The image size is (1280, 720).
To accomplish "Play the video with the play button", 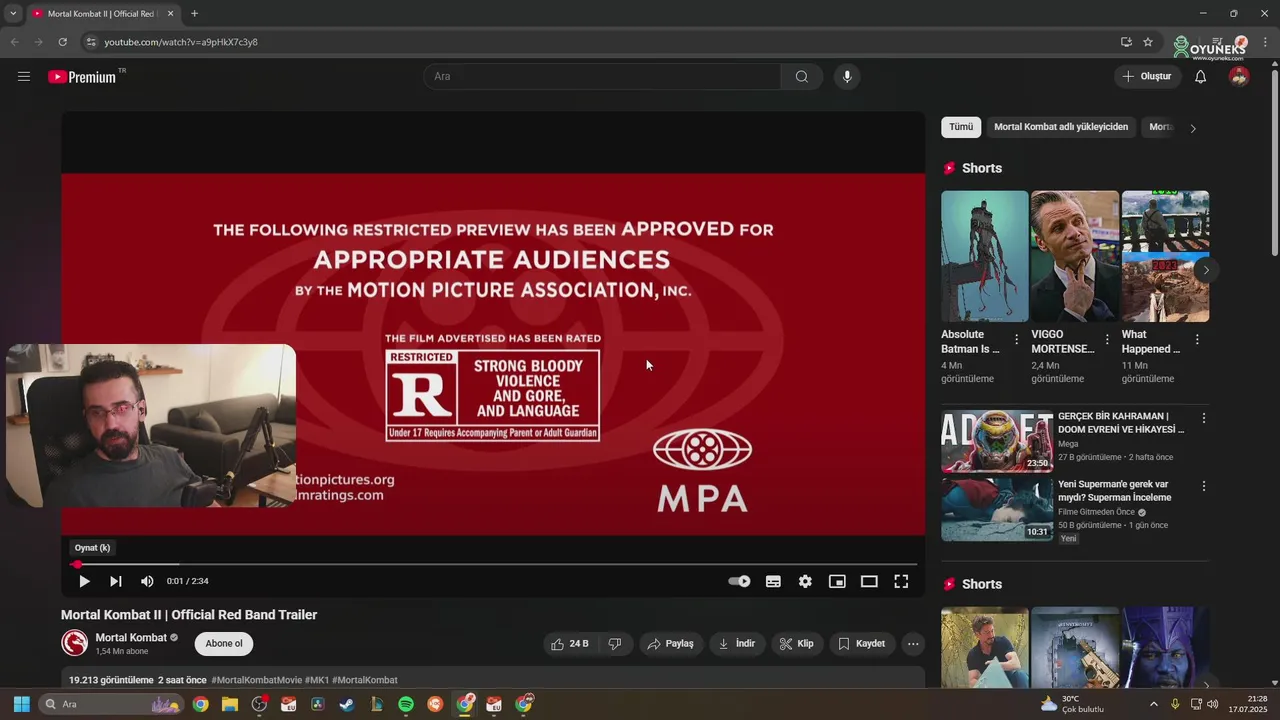I will point(84,581).
